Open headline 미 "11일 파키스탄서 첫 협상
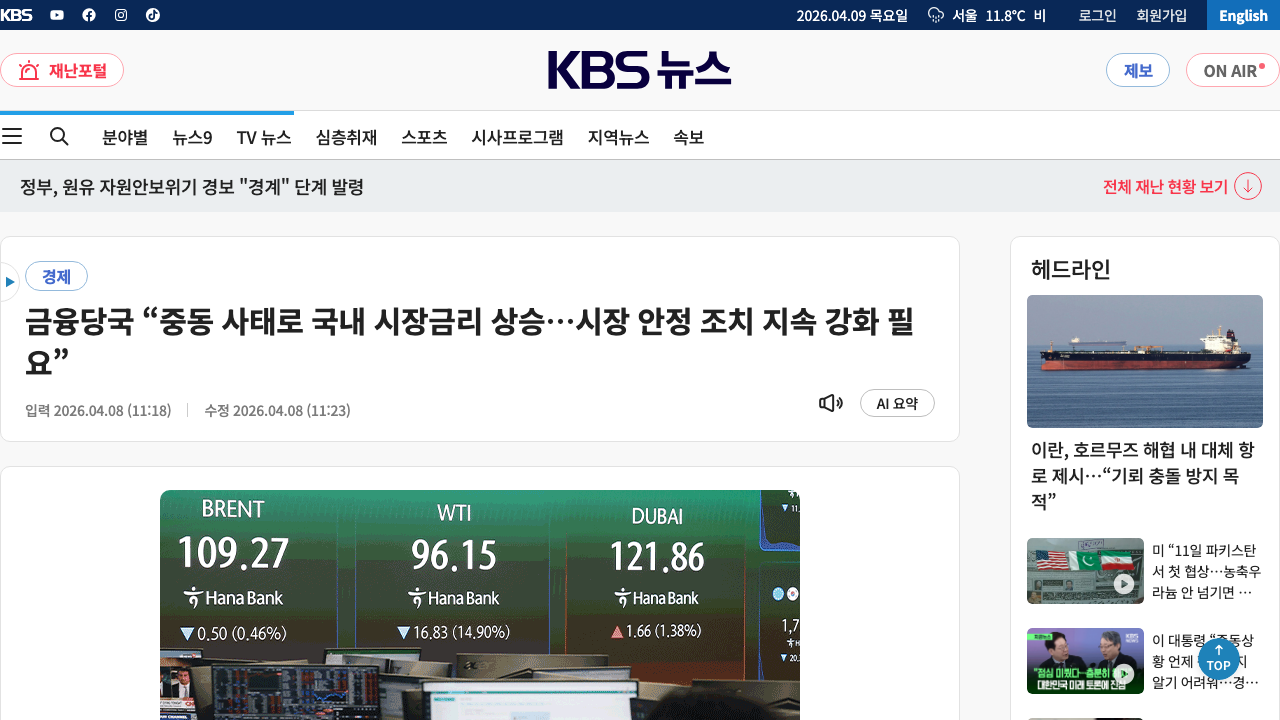Image resolution: width=1280 pixels, height=720 pixels. coord(1205,571)
